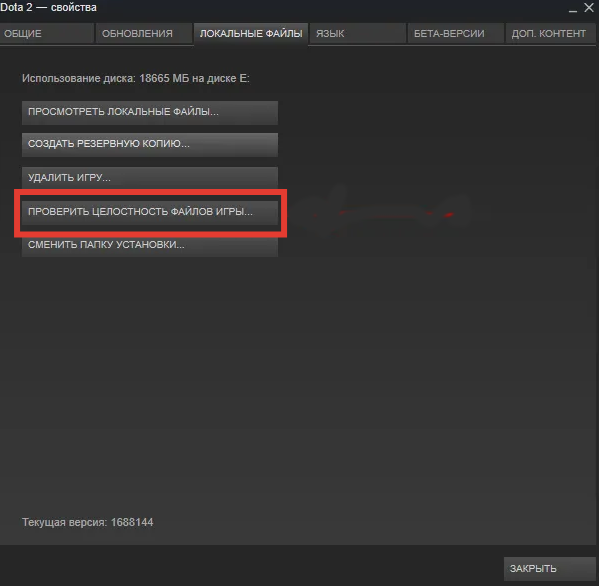Open the ОБНОВЛЕНИЯ tab

144,34
